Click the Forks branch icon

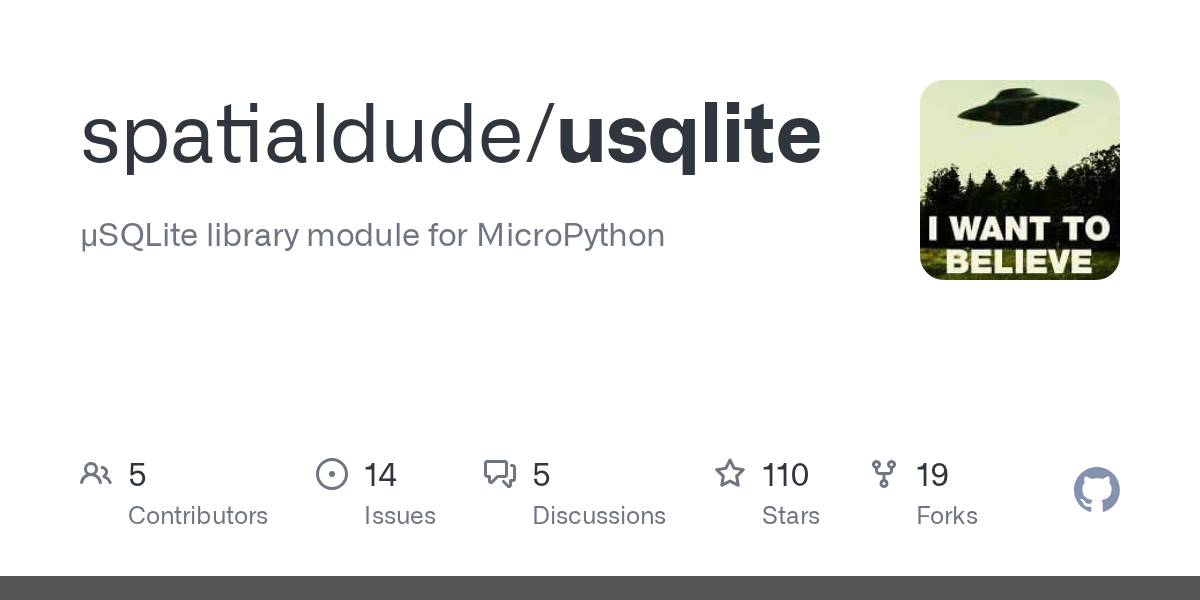tap(884, 474)
